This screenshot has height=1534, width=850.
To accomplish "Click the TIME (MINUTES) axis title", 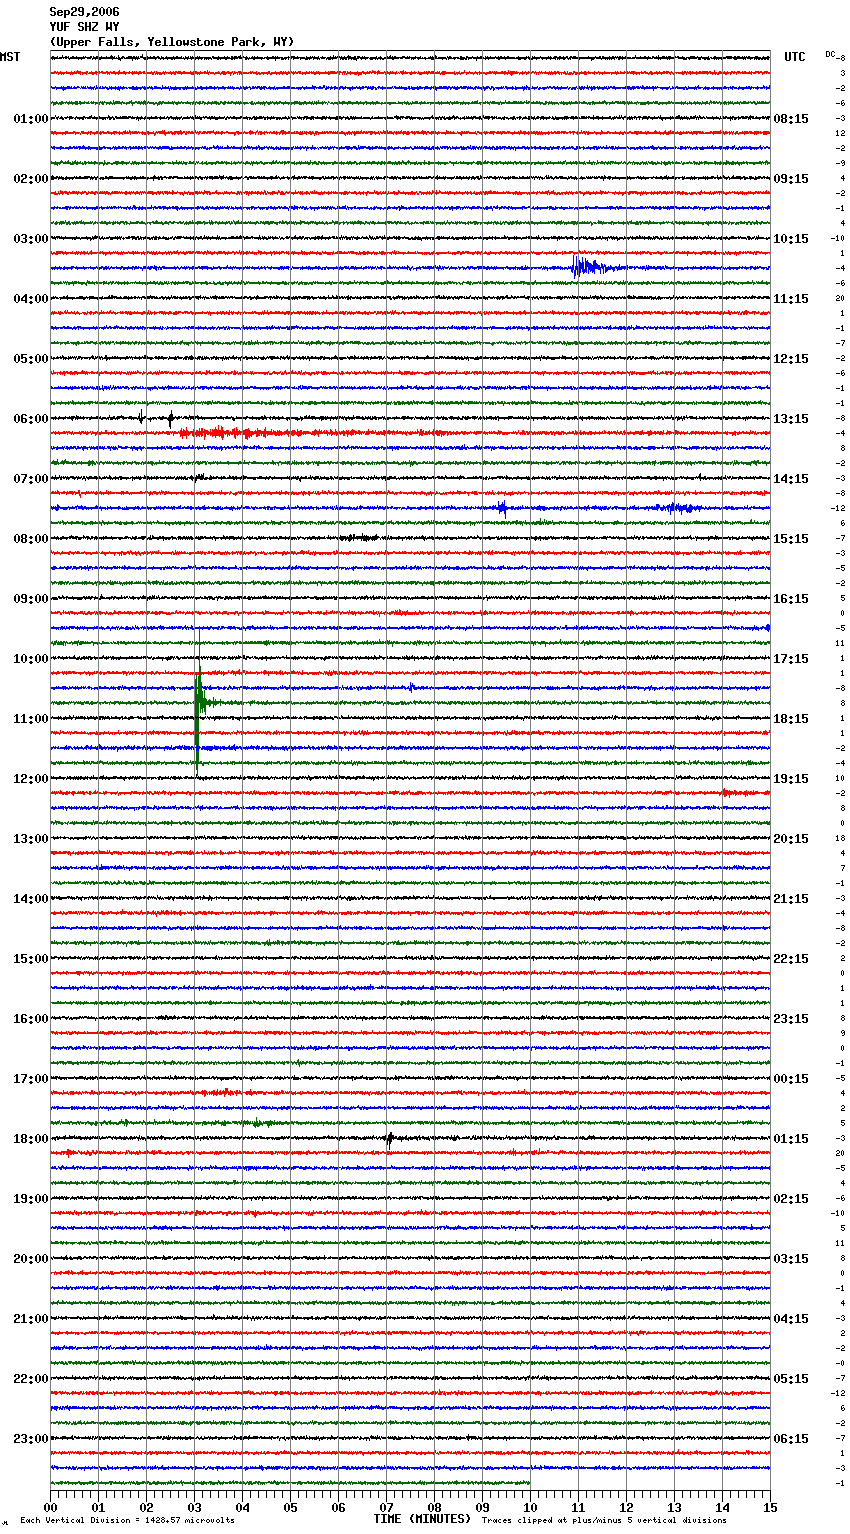I will [x=422, y=1519].
